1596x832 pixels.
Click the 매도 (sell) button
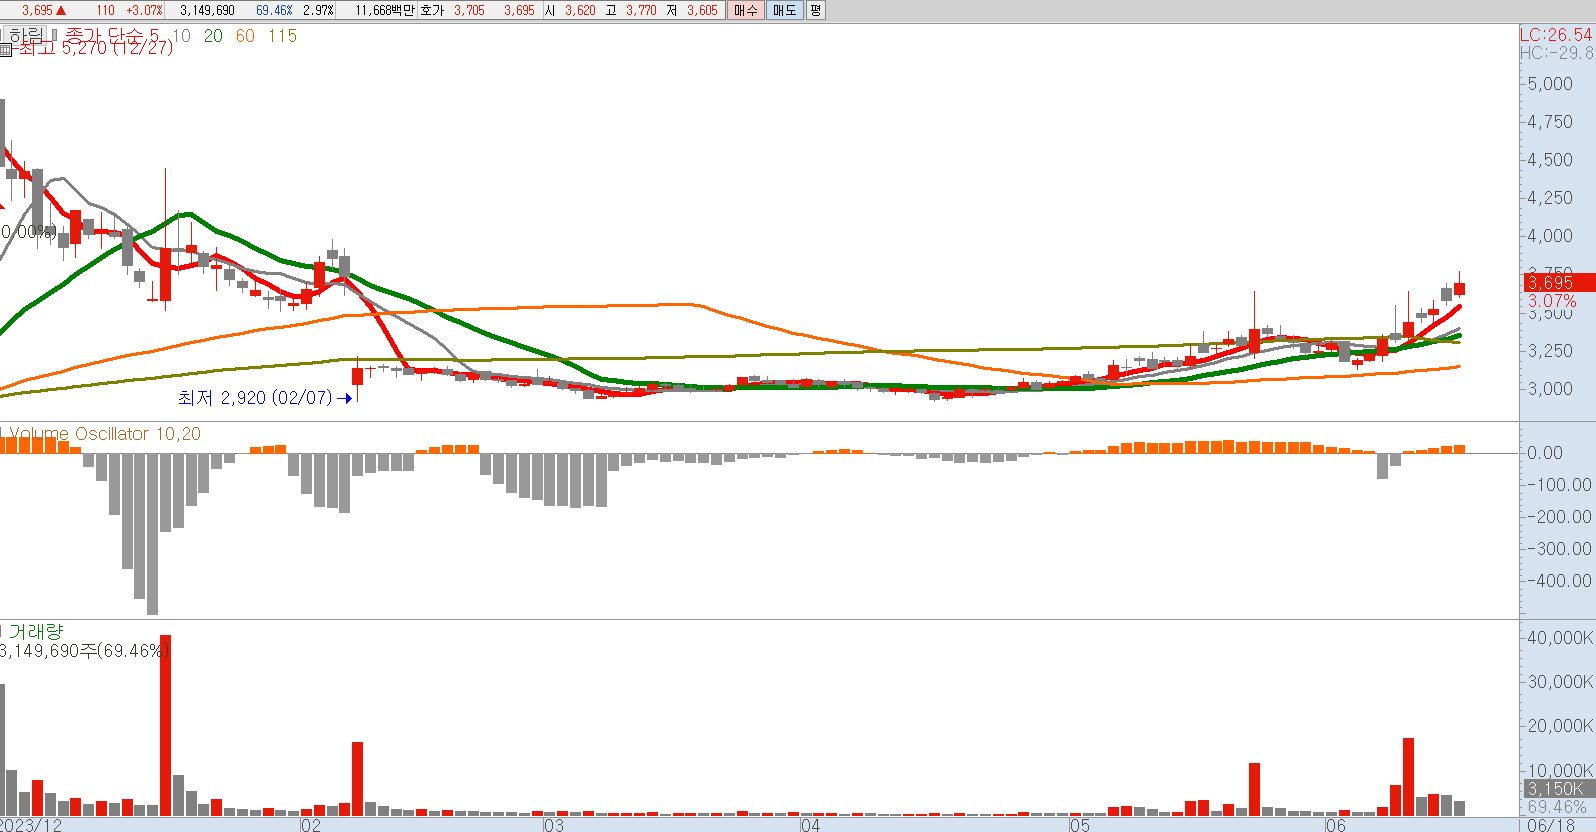[785, 11]
